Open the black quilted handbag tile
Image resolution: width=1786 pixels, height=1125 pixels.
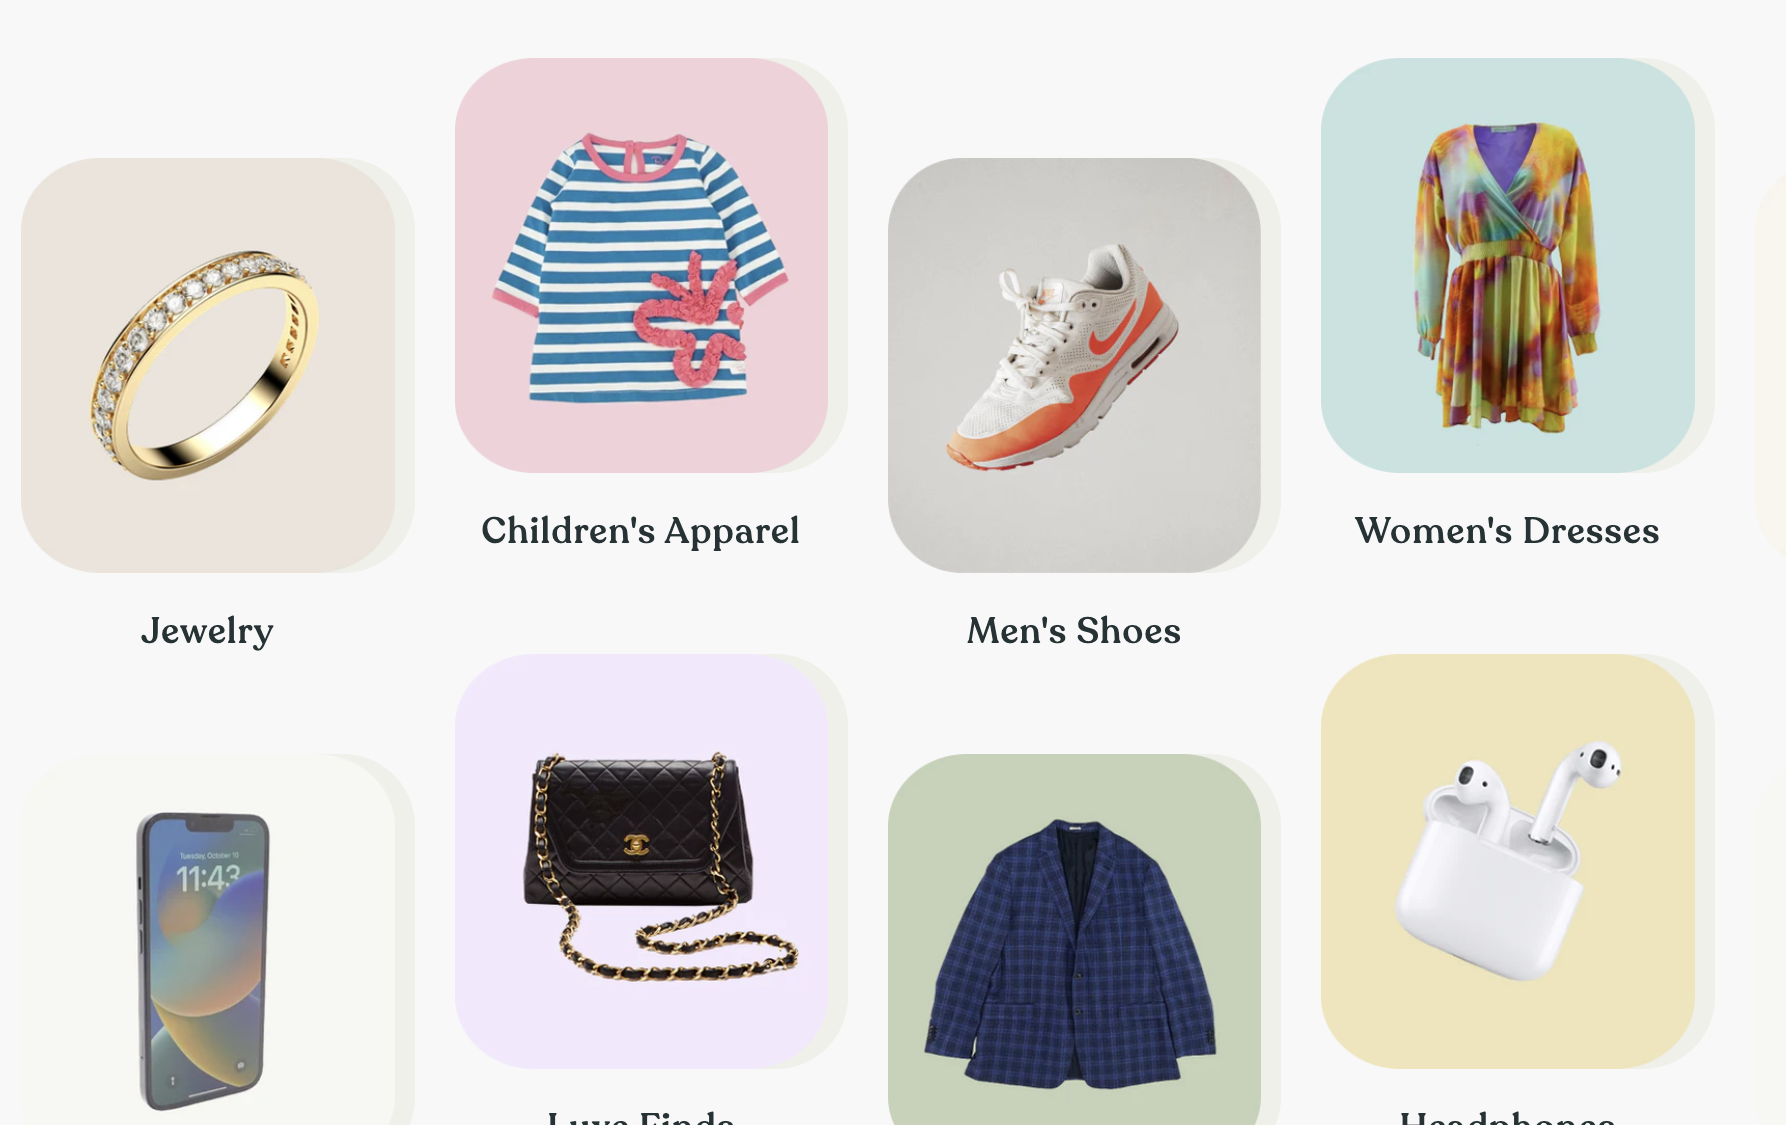click(641, 861)
